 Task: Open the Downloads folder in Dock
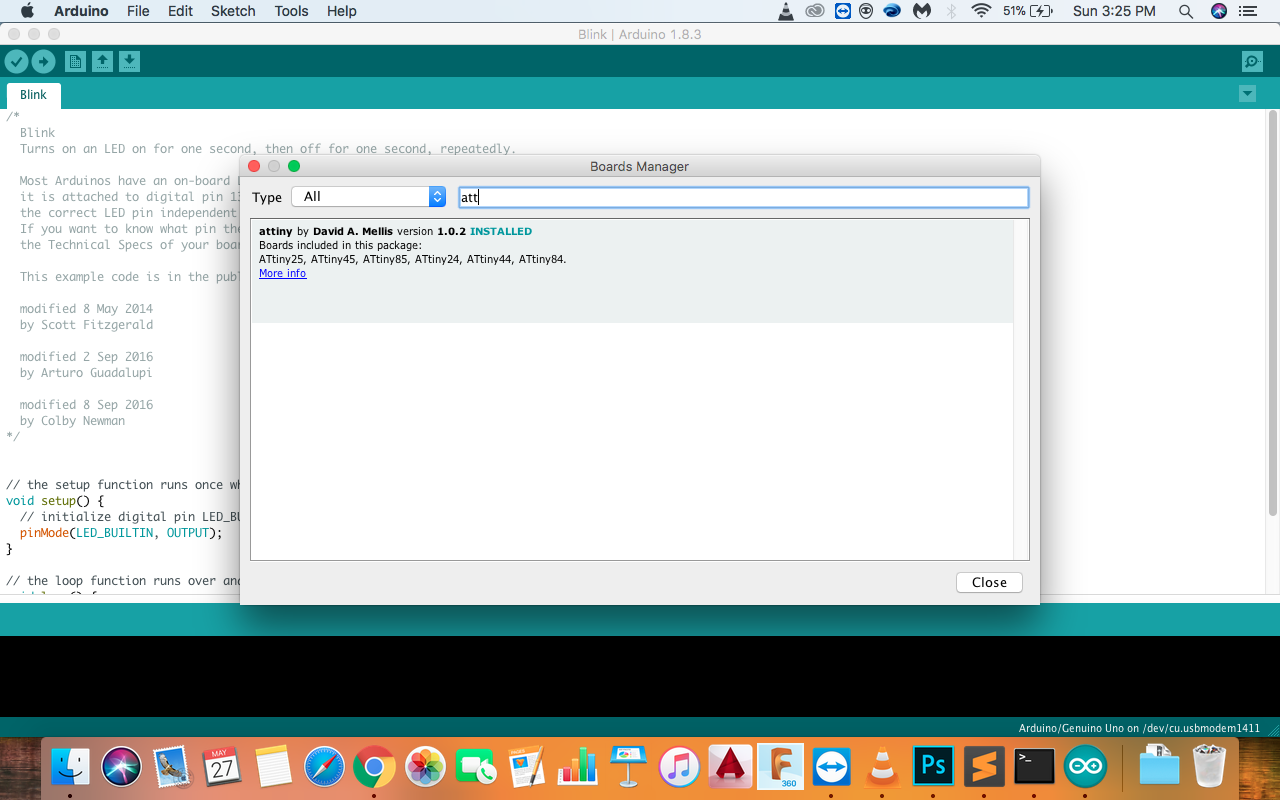click(x=1158, y=768)
